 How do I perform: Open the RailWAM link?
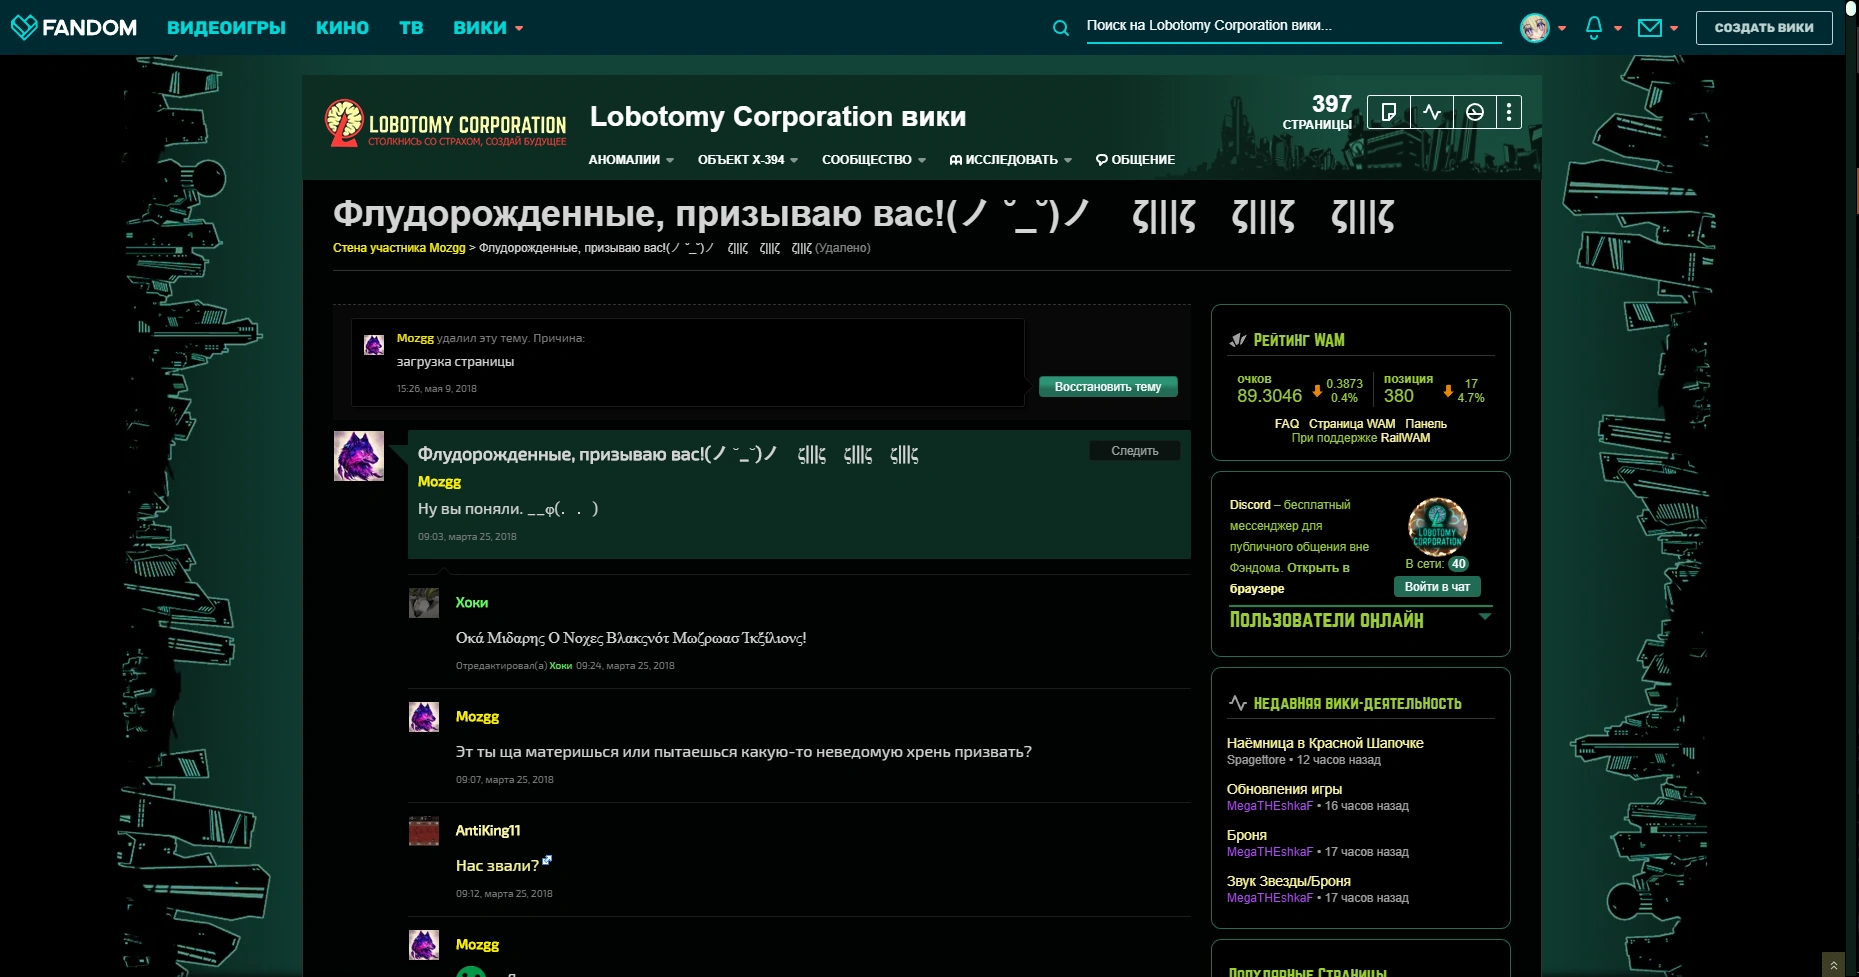click(1405, 438)
